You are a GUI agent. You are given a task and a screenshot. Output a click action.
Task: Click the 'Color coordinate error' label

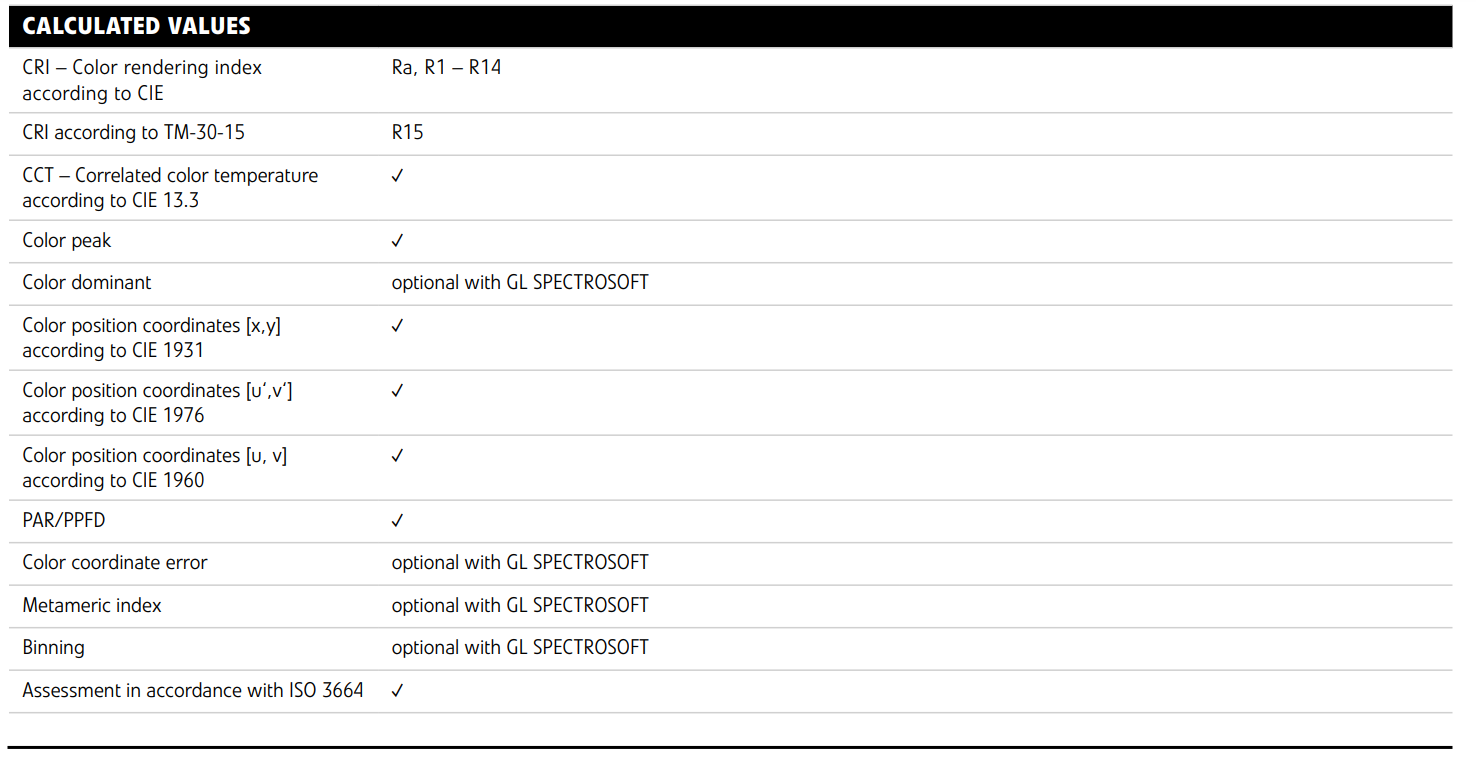[x=115, y=563]
